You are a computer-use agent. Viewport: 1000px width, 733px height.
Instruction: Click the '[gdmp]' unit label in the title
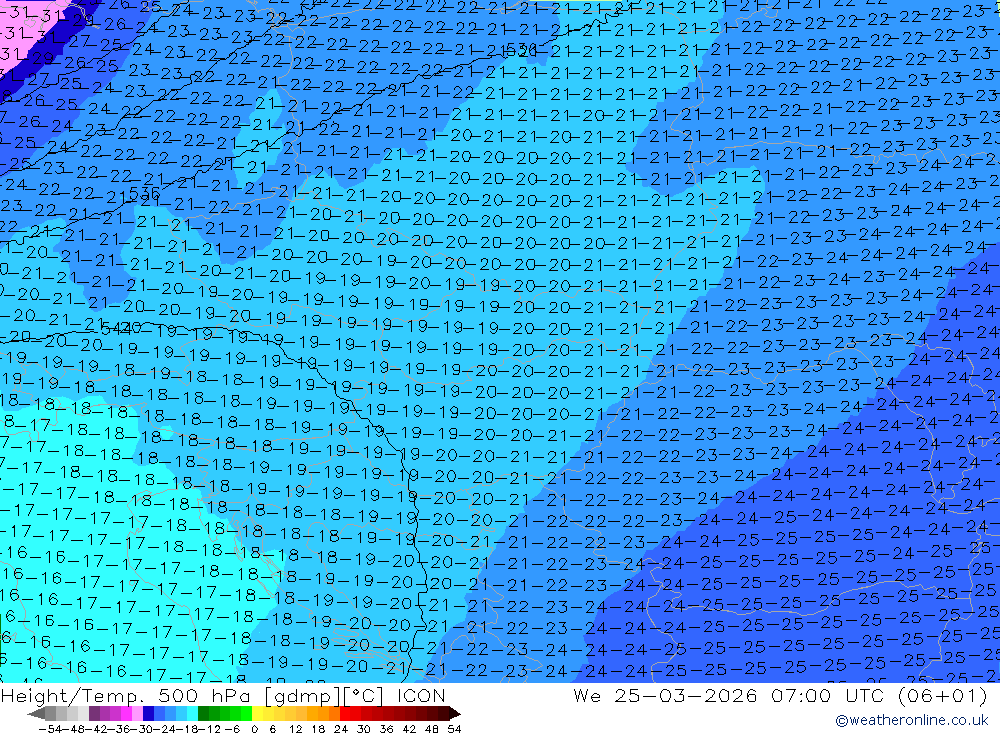pos(303,695)
